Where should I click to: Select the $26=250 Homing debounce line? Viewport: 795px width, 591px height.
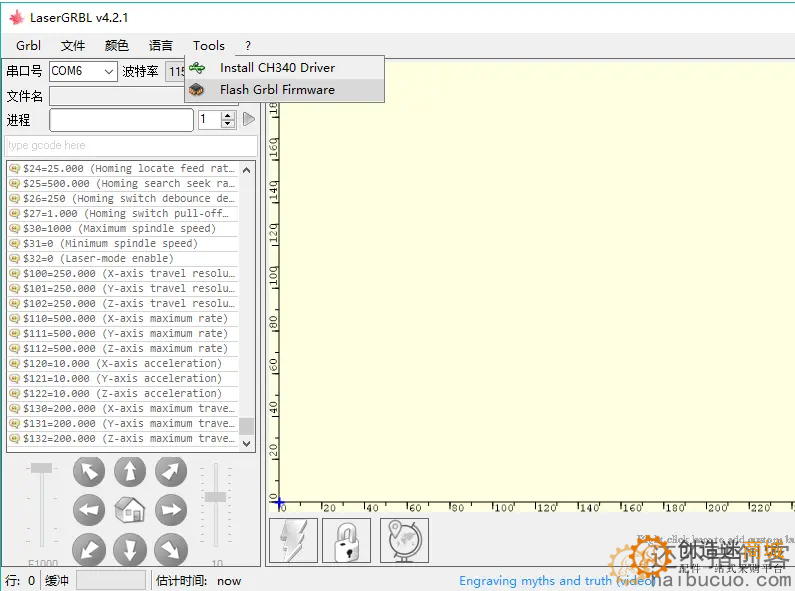123,198
